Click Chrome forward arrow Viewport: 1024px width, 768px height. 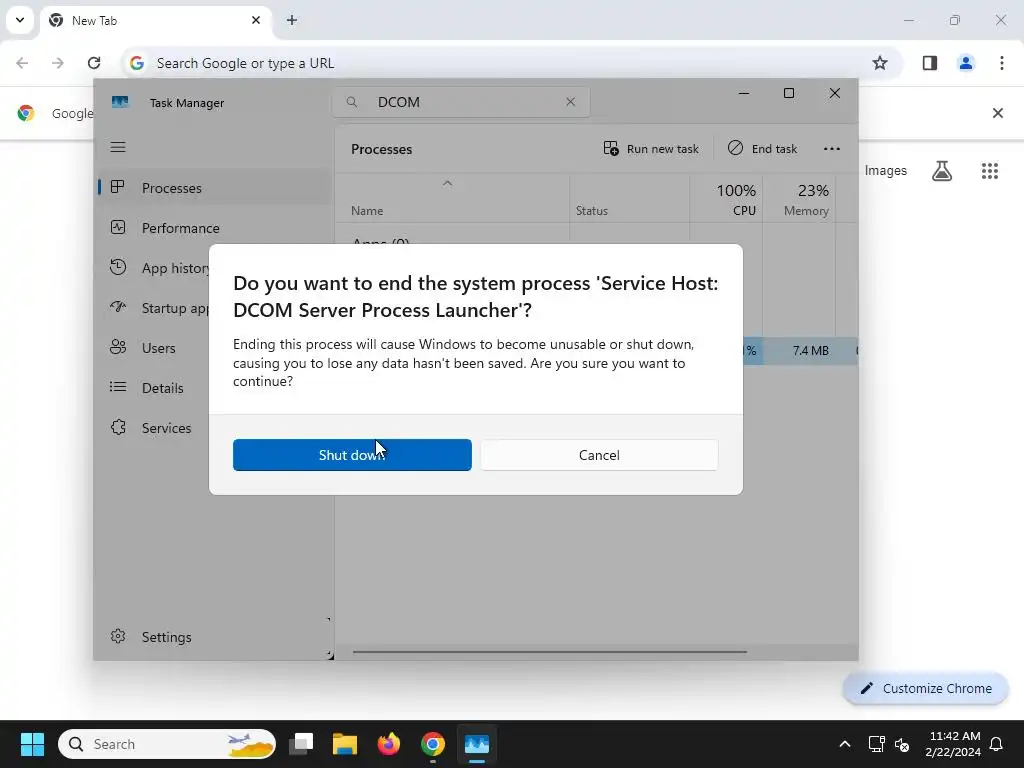coord(58,63)
